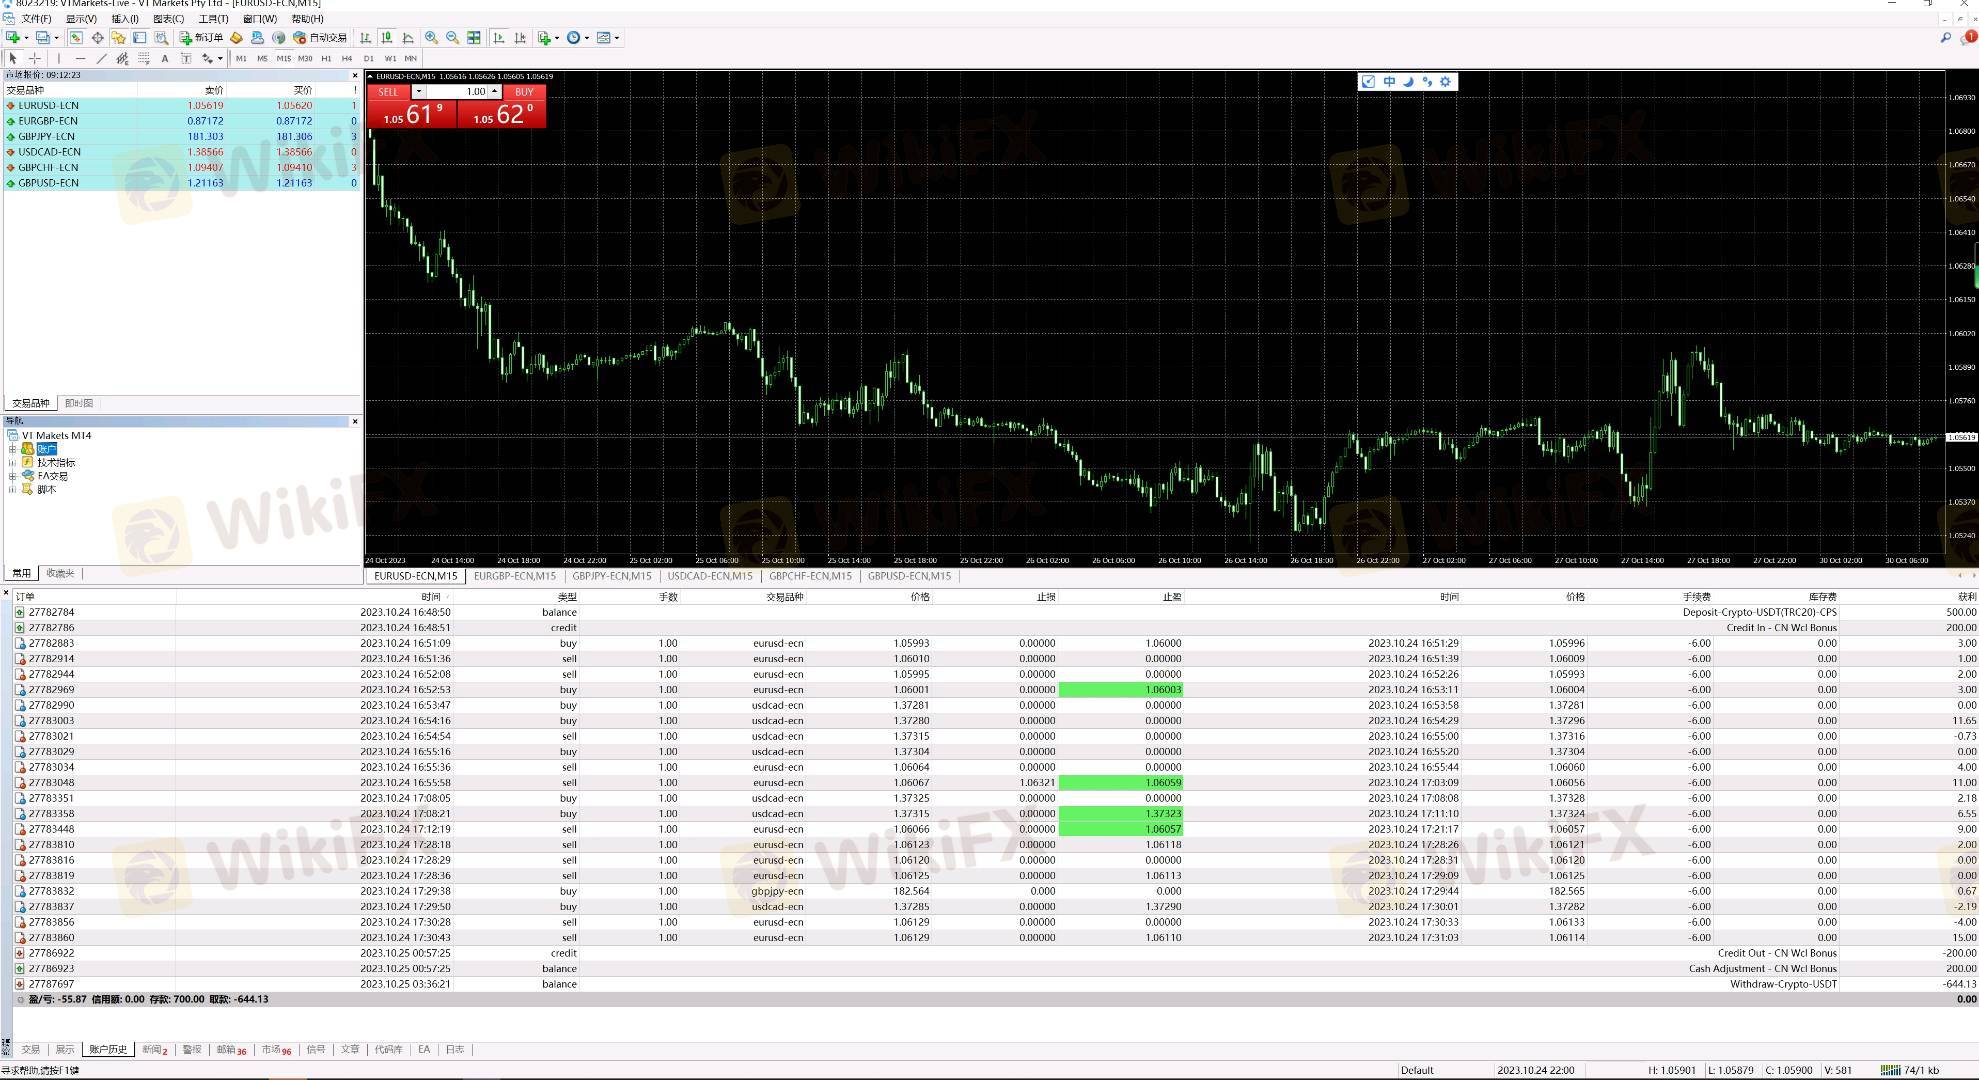Open the 插入(I) menu
Screen dimensions: 1979x1080
coord(124,19)
